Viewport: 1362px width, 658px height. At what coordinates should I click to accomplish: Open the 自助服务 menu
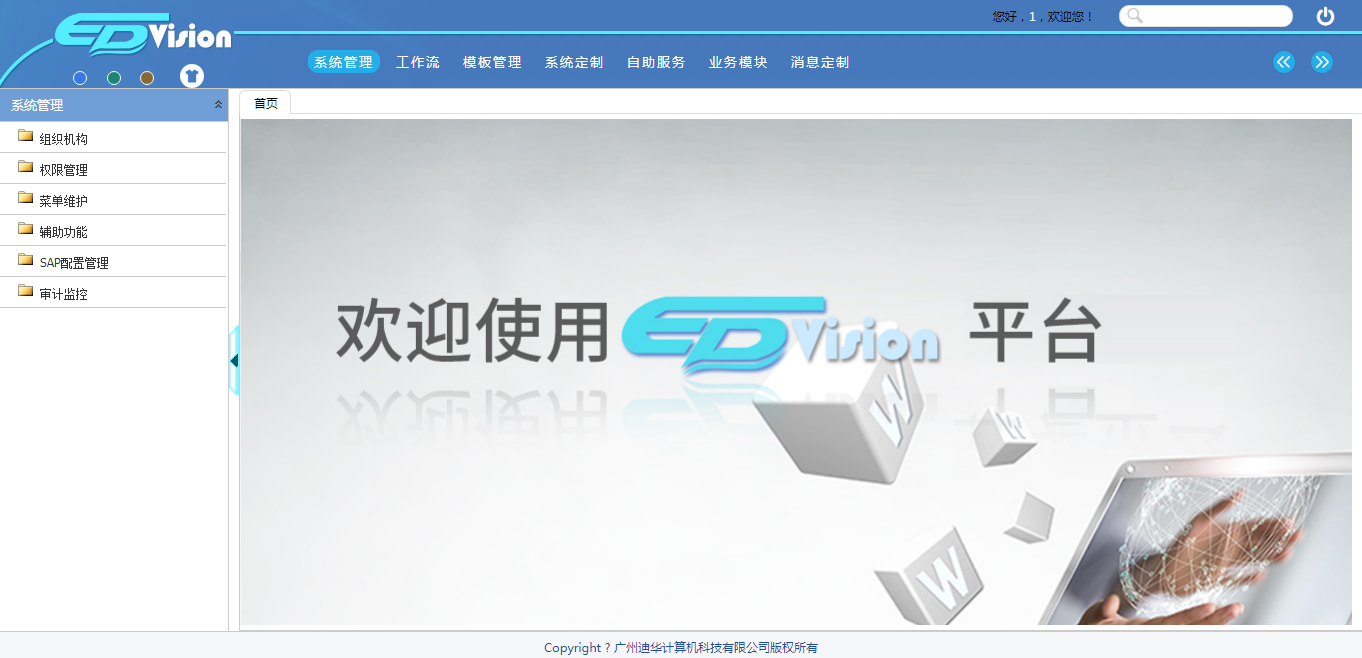tap(656, 62)
